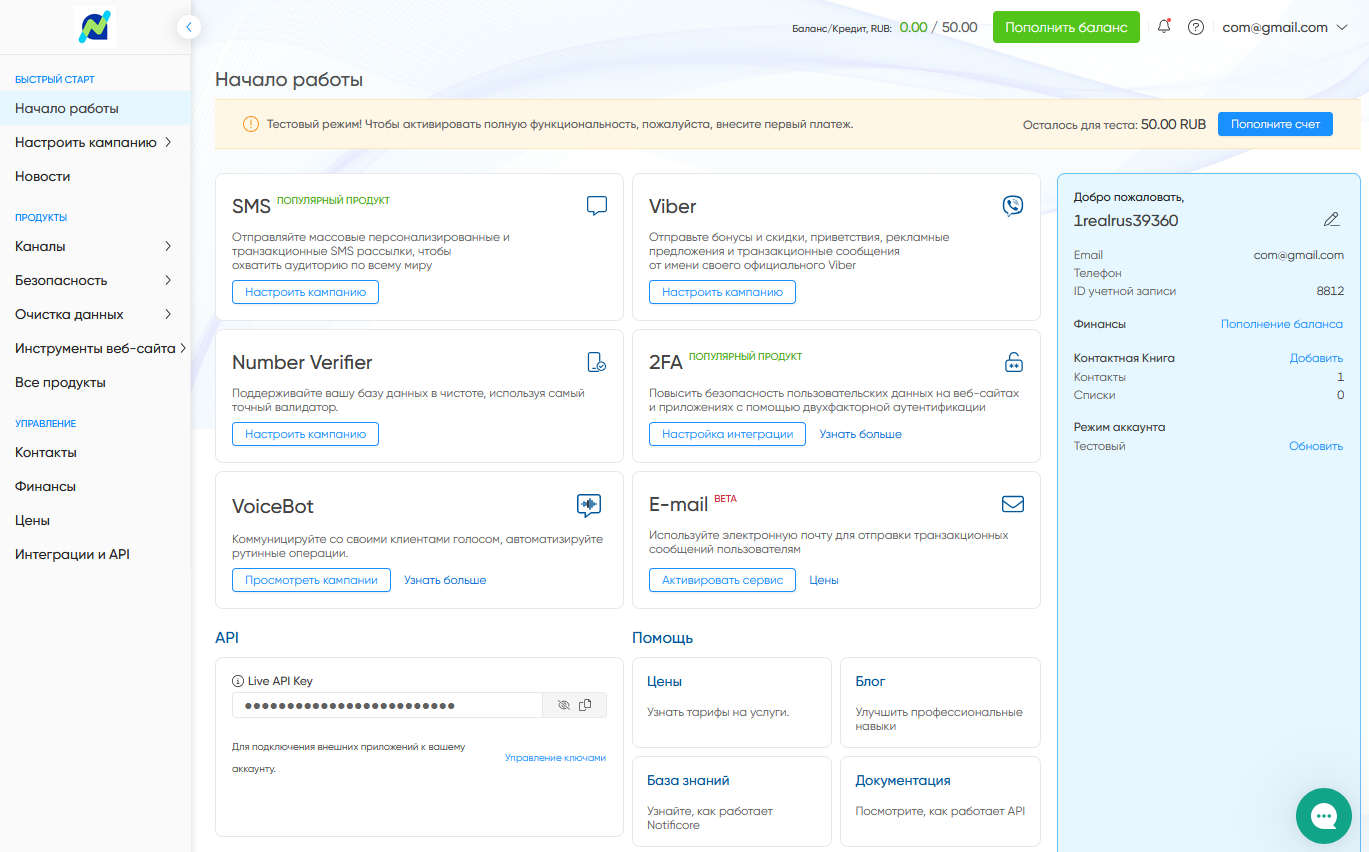This screenshot has height=852, width=1369.
Task: Click the Number Verifier phone icon
Action: click(x=597, y=362)
